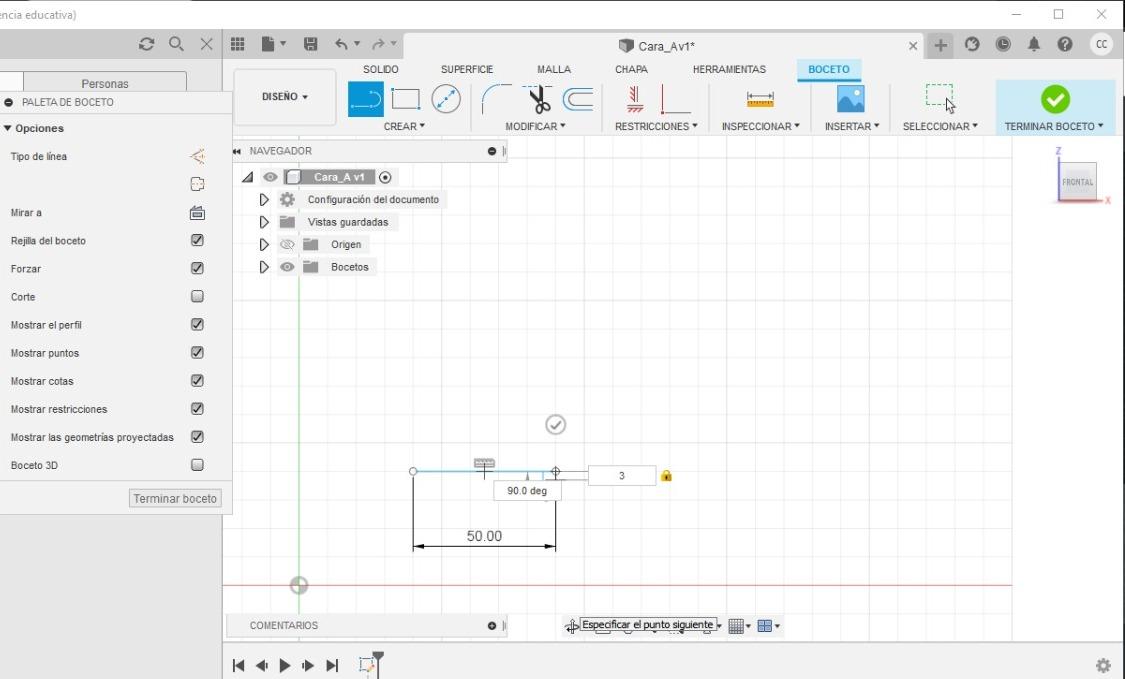Click the Undo arrow
Screen dimensions: 1125x679
click(342, 45)
